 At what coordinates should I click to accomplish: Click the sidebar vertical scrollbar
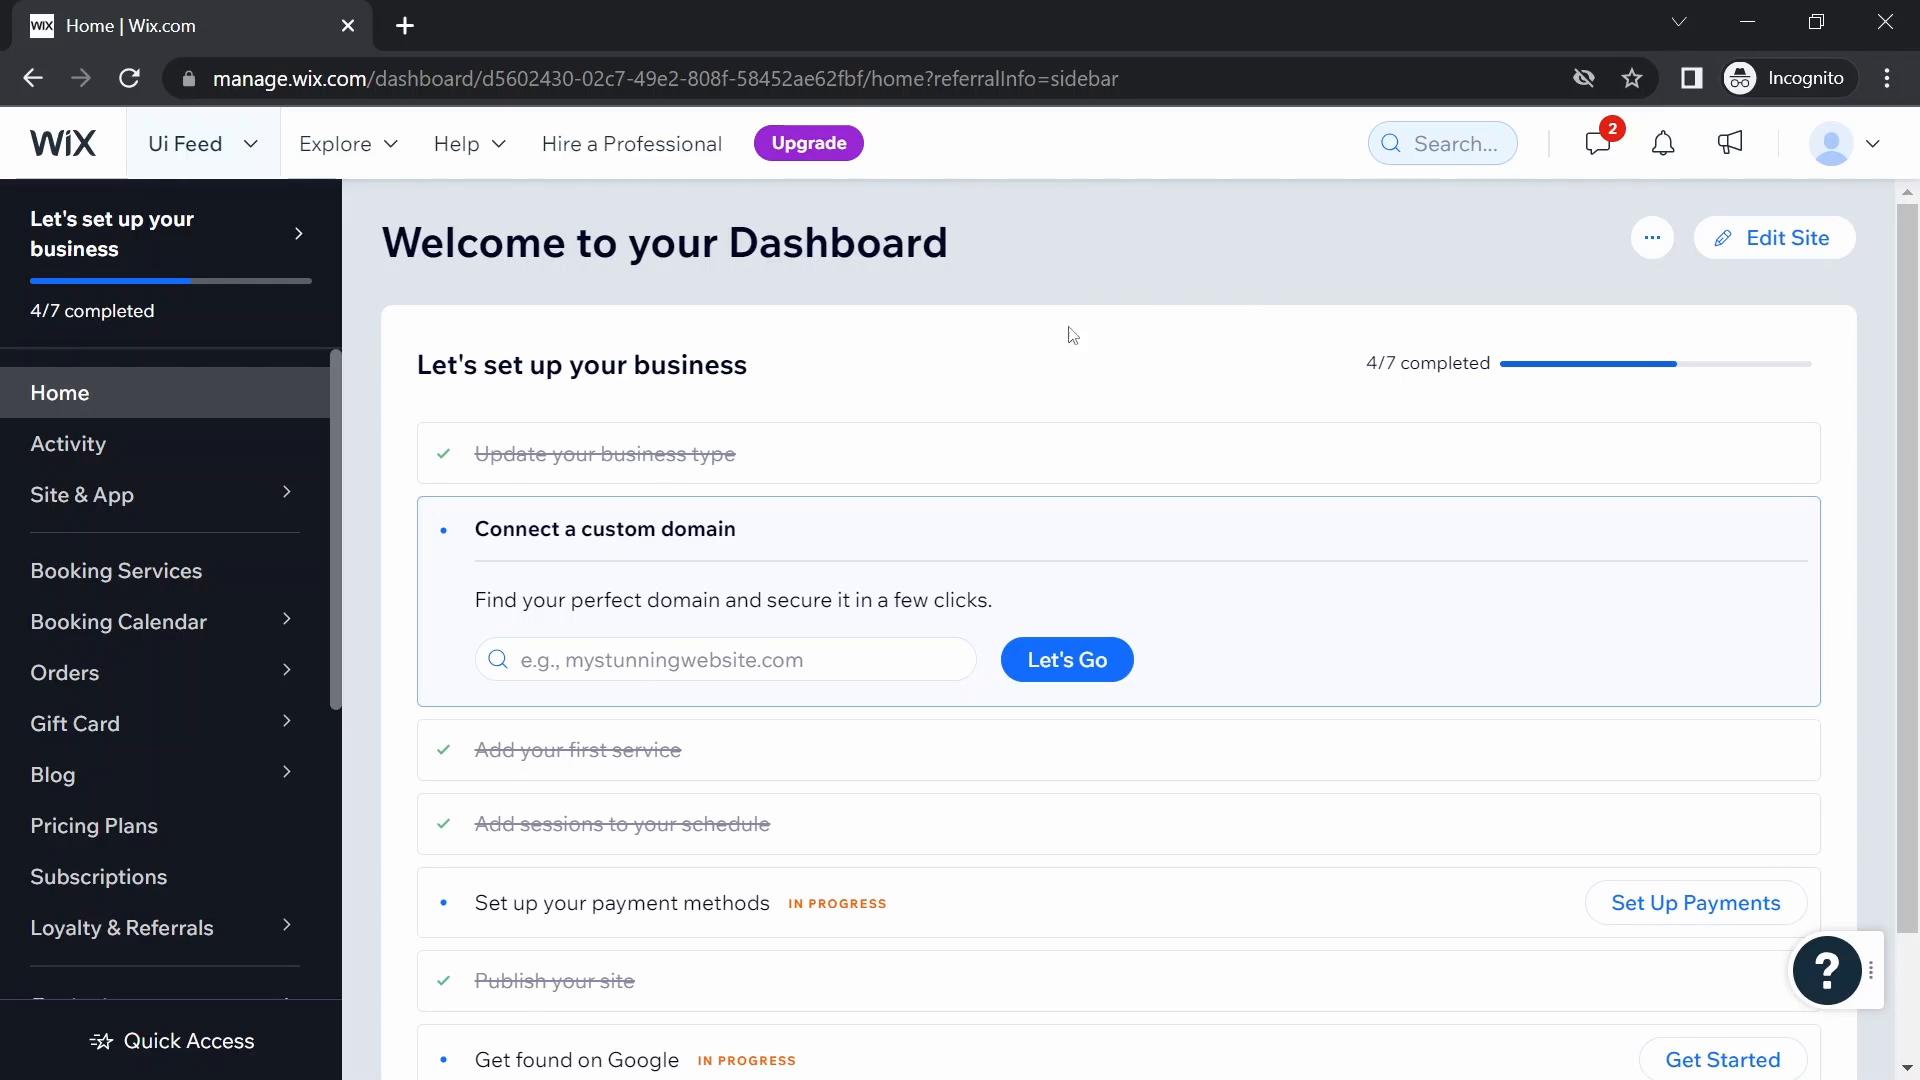336,529
